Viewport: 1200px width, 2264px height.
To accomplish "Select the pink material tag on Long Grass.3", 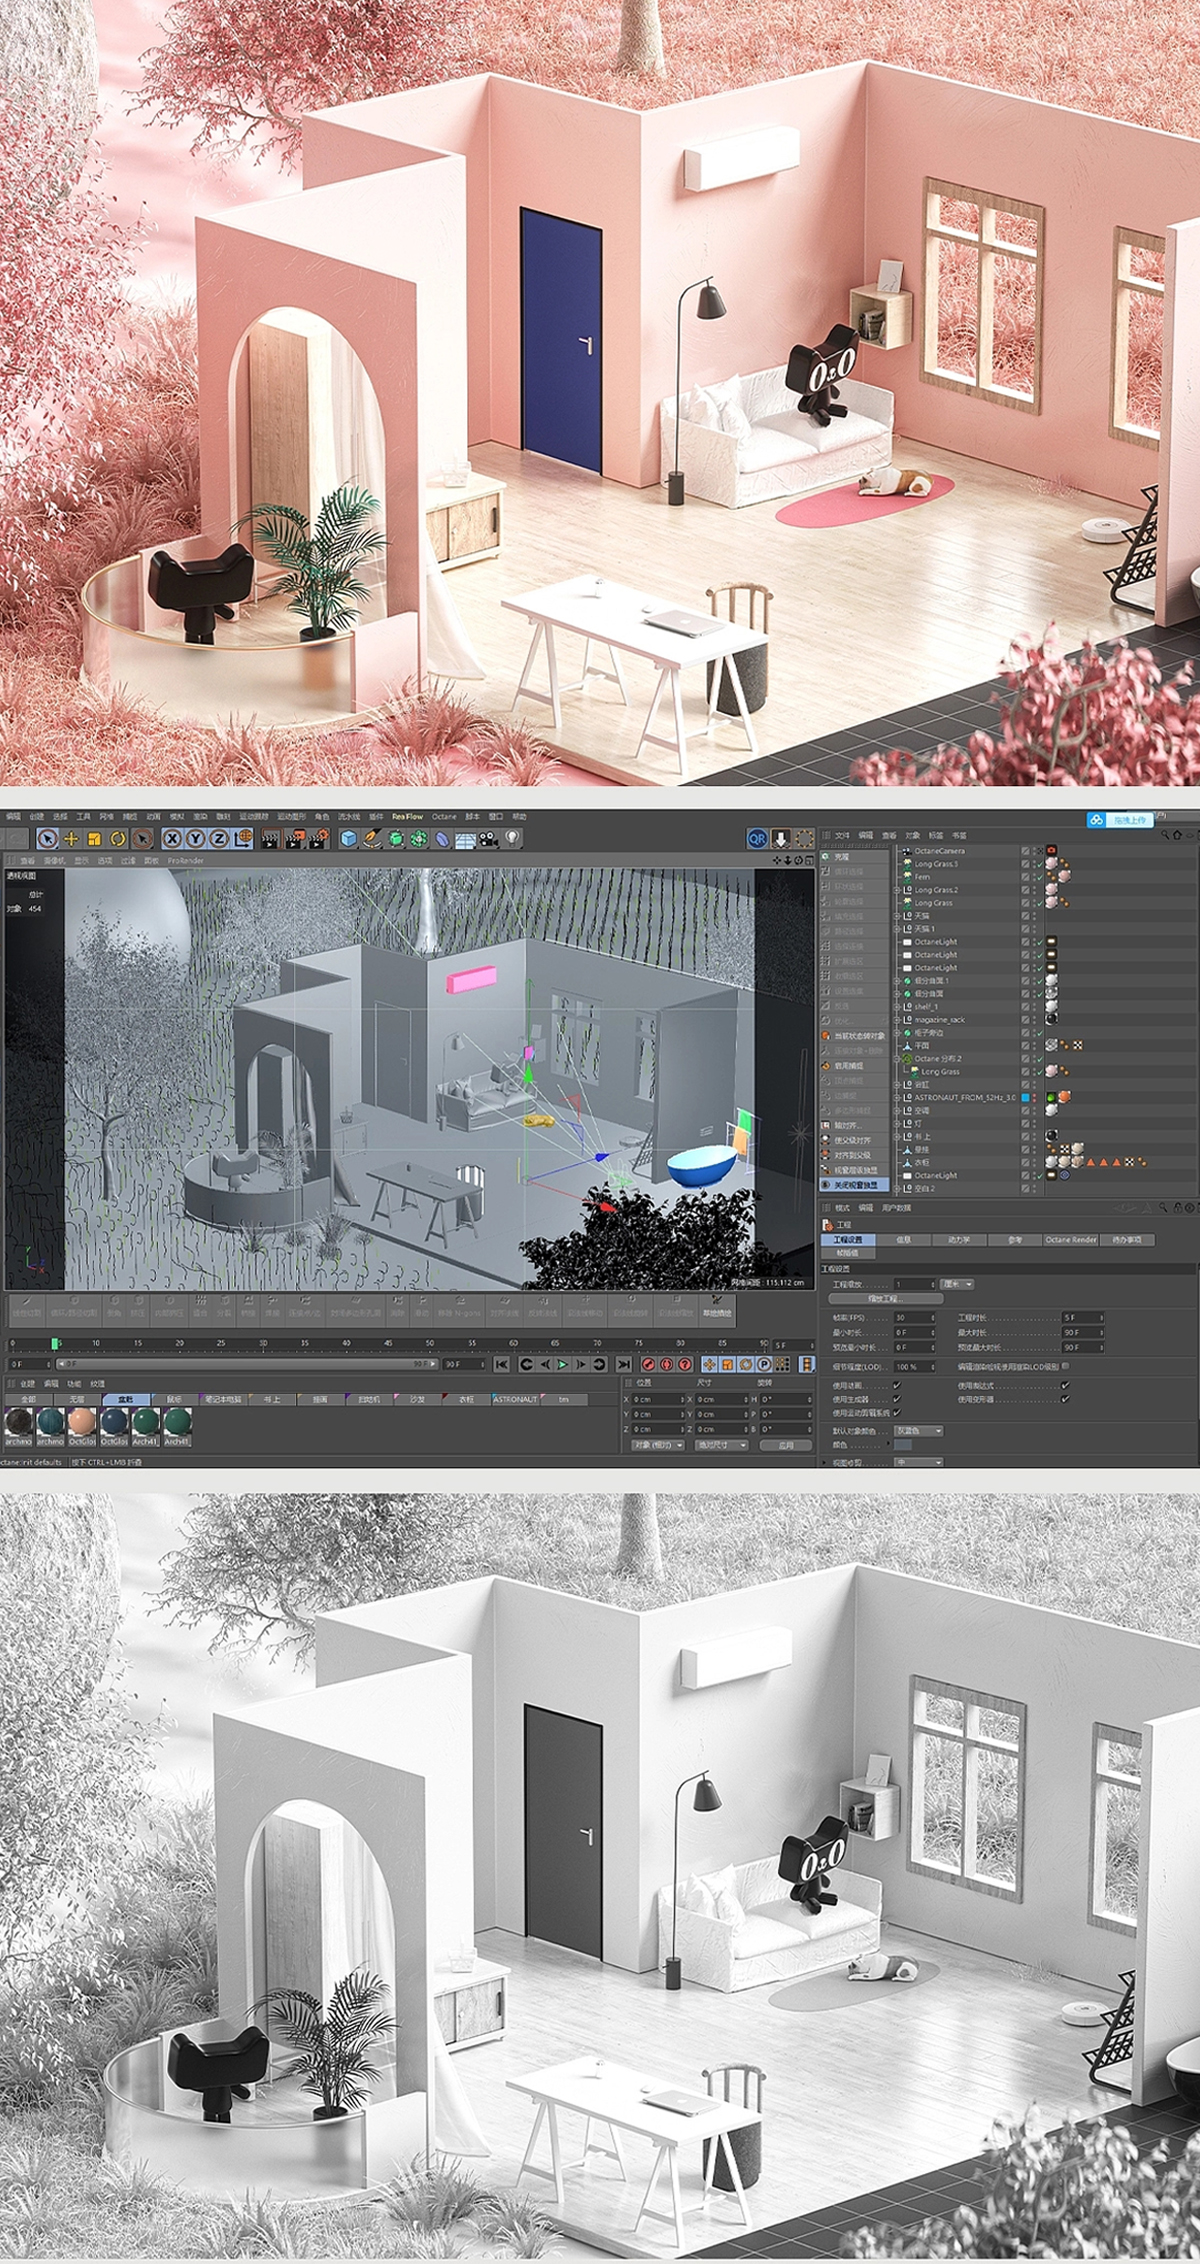I will coord(1051,864).
